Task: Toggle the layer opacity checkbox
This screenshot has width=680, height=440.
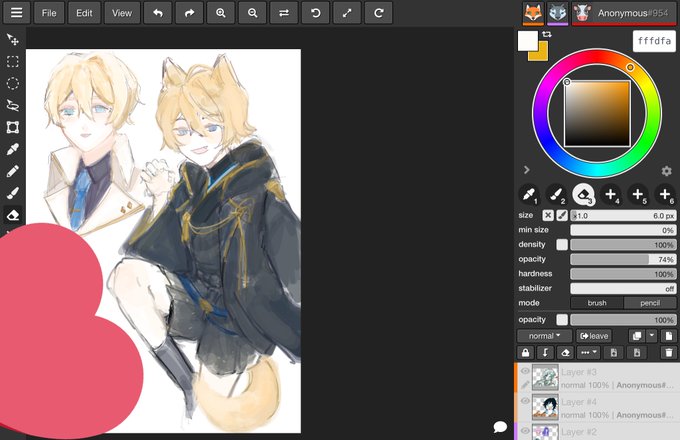Action: click(562, 319)
